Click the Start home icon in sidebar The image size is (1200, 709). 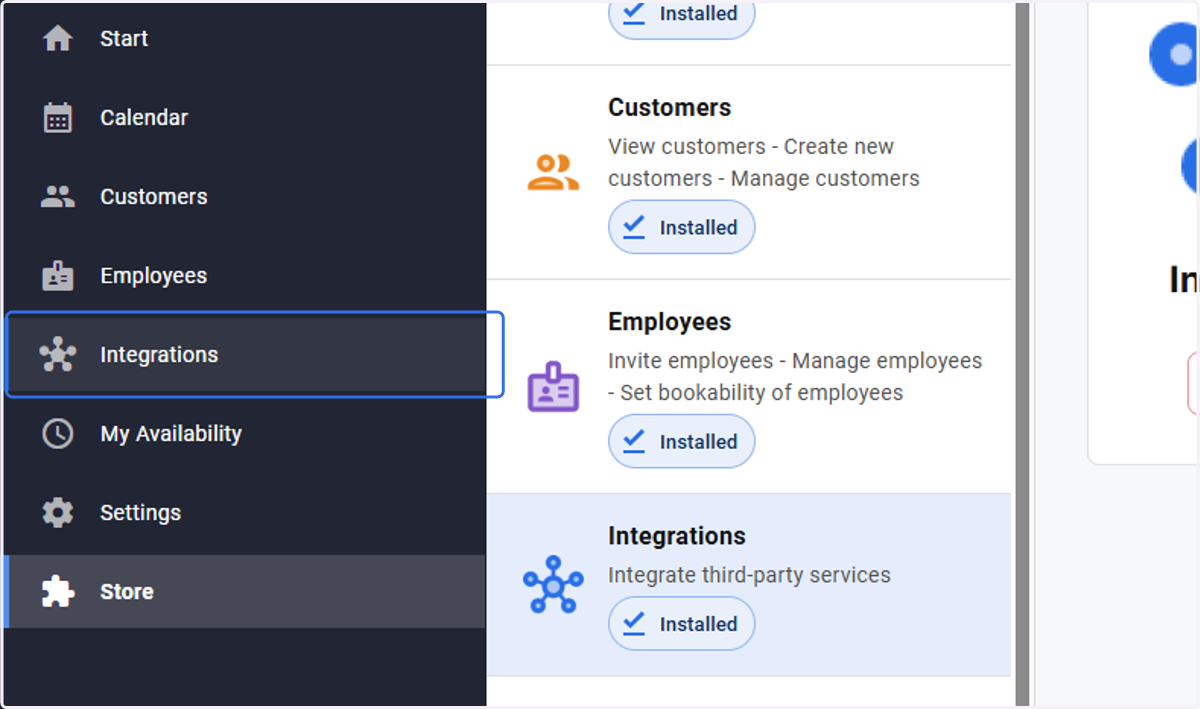58,39
